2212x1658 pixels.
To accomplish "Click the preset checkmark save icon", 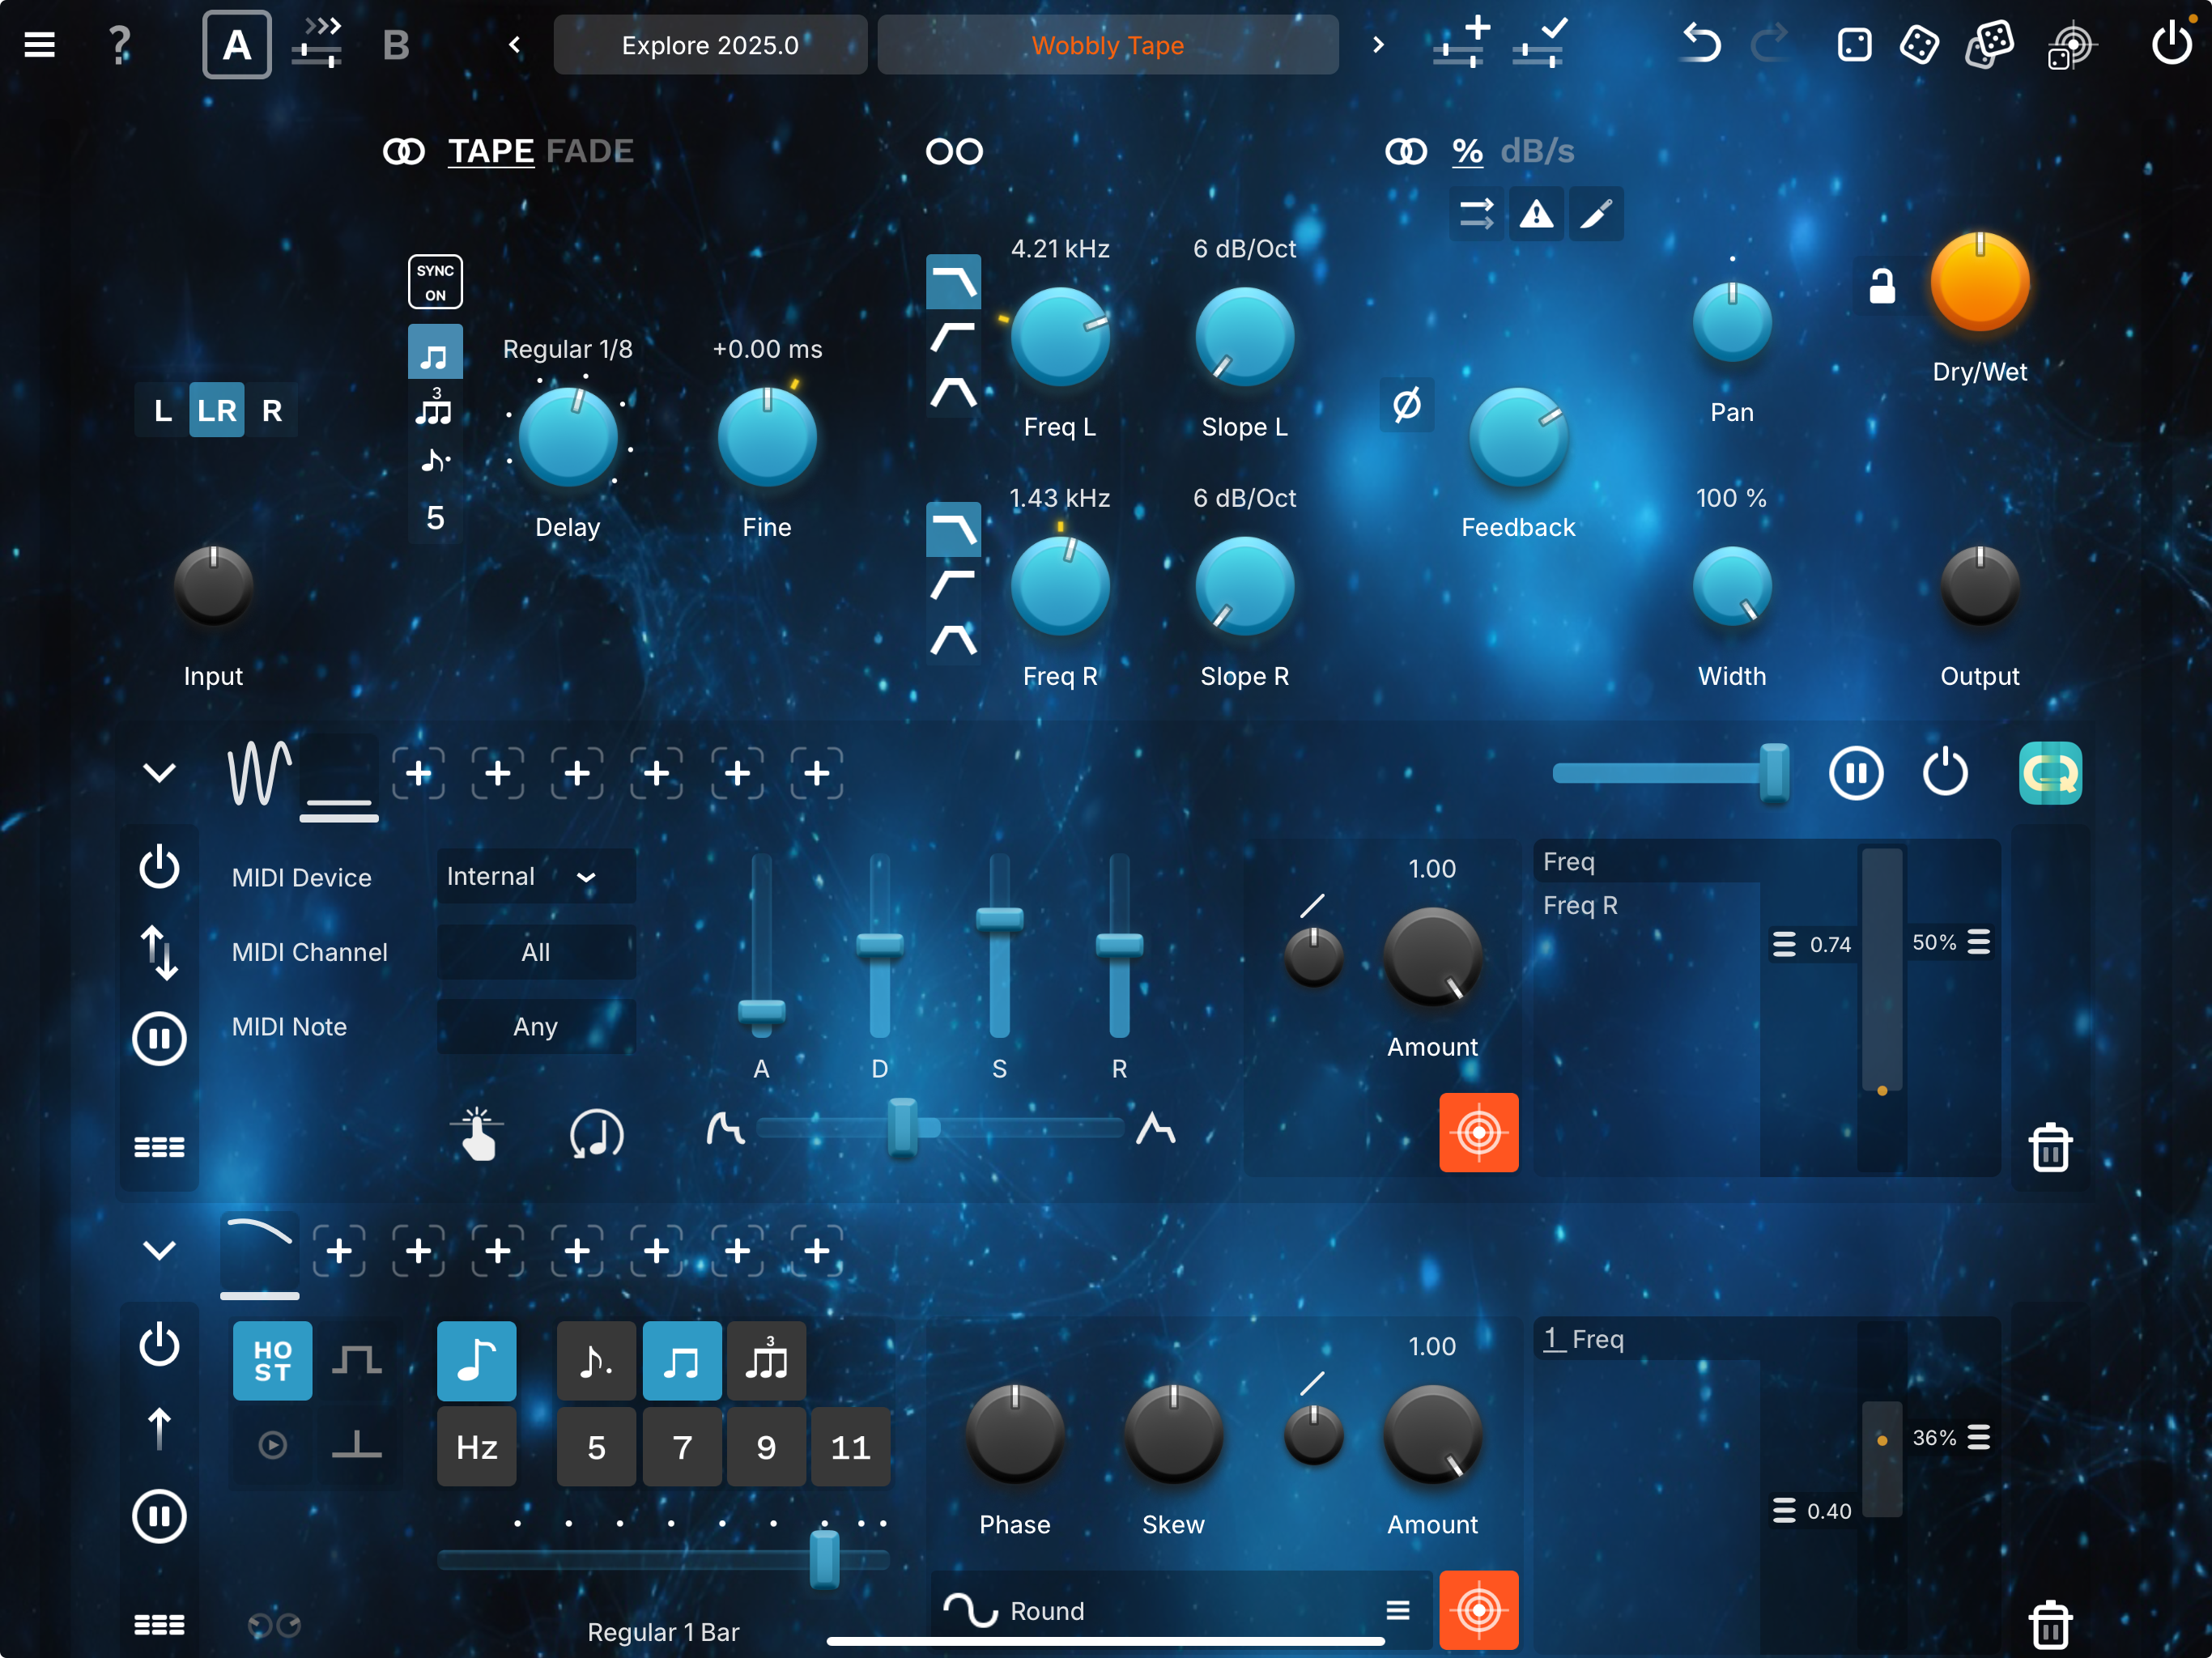I will click(x=1540, y=43).
